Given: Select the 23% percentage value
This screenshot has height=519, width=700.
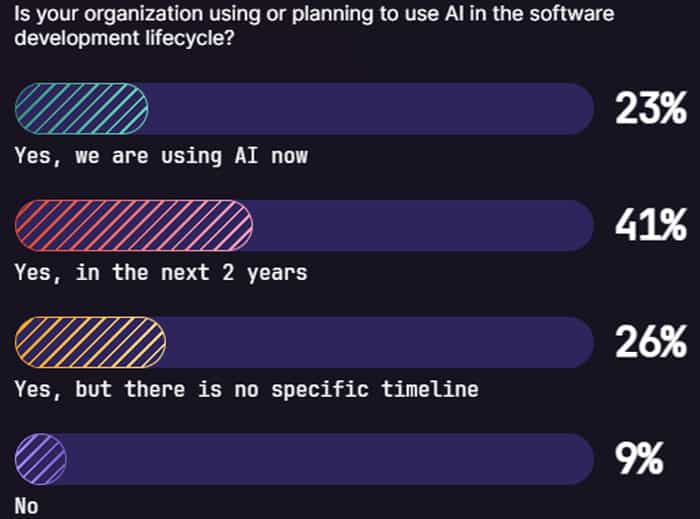Looking at the screenshot, I should (650, 108).
